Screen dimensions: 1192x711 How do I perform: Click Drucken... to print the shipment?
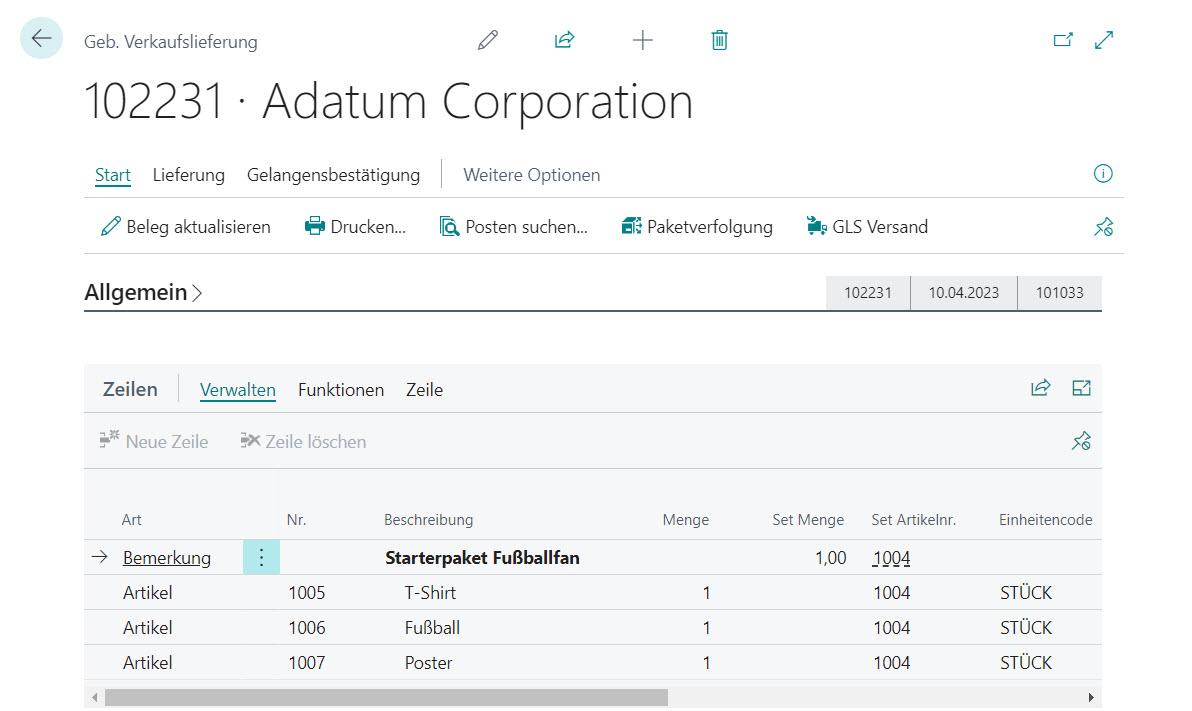click(x=355, y=227)
